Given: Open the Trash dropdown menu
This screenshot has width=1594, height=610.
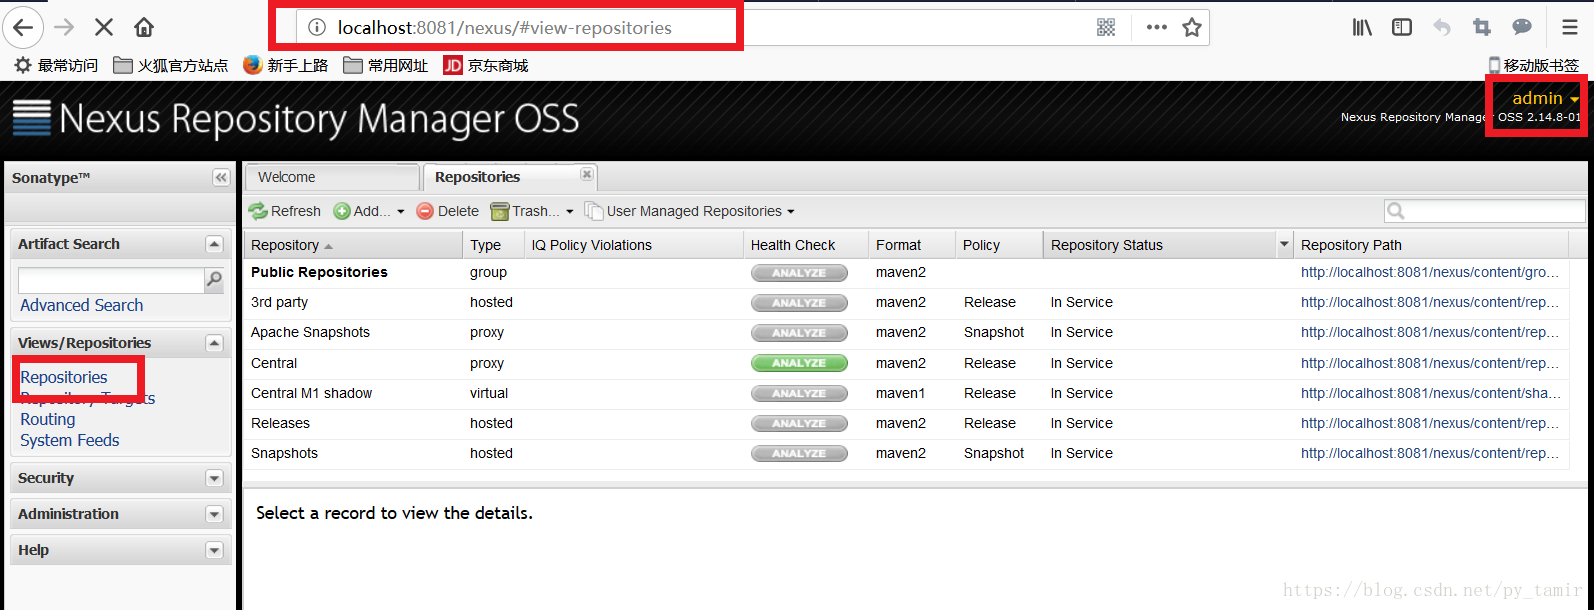Looking at the screenshot, I should point(532,211).
